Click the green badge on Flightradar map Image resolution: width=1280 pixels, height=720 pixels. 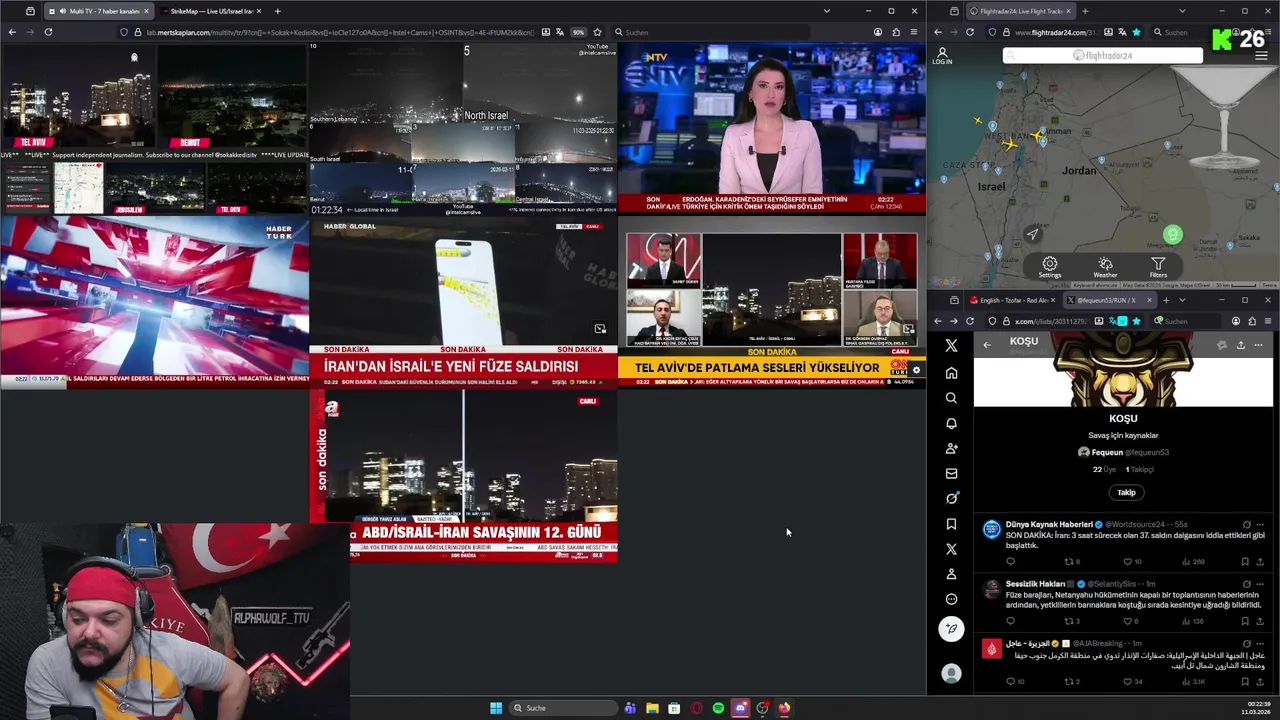tap(1173, 235)
